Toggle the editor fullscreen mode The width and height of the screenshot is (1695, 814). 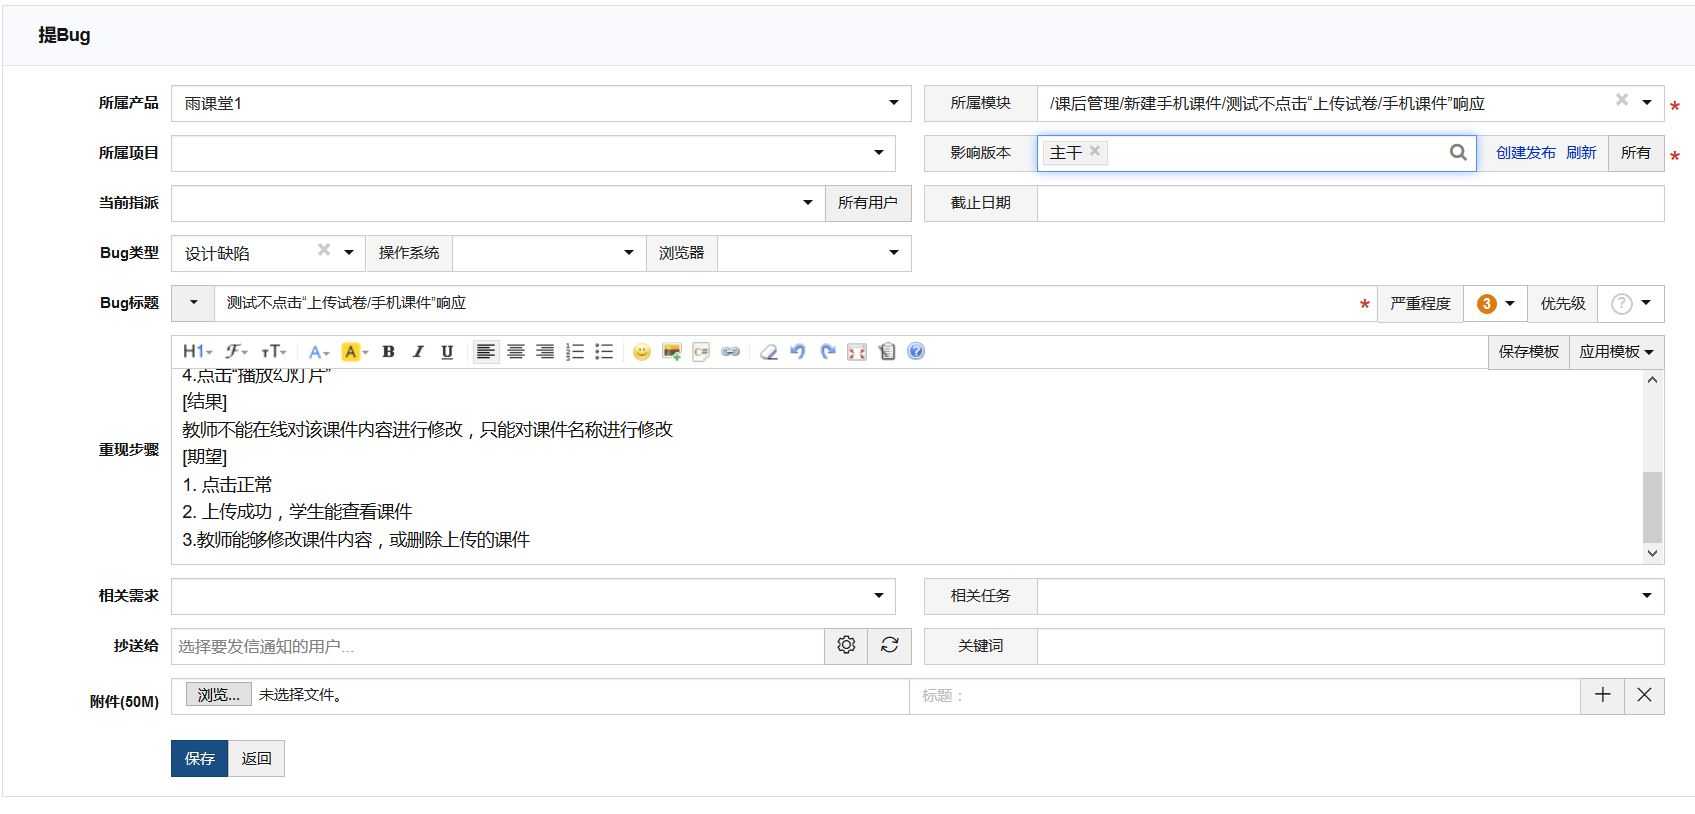coord(857,351)
